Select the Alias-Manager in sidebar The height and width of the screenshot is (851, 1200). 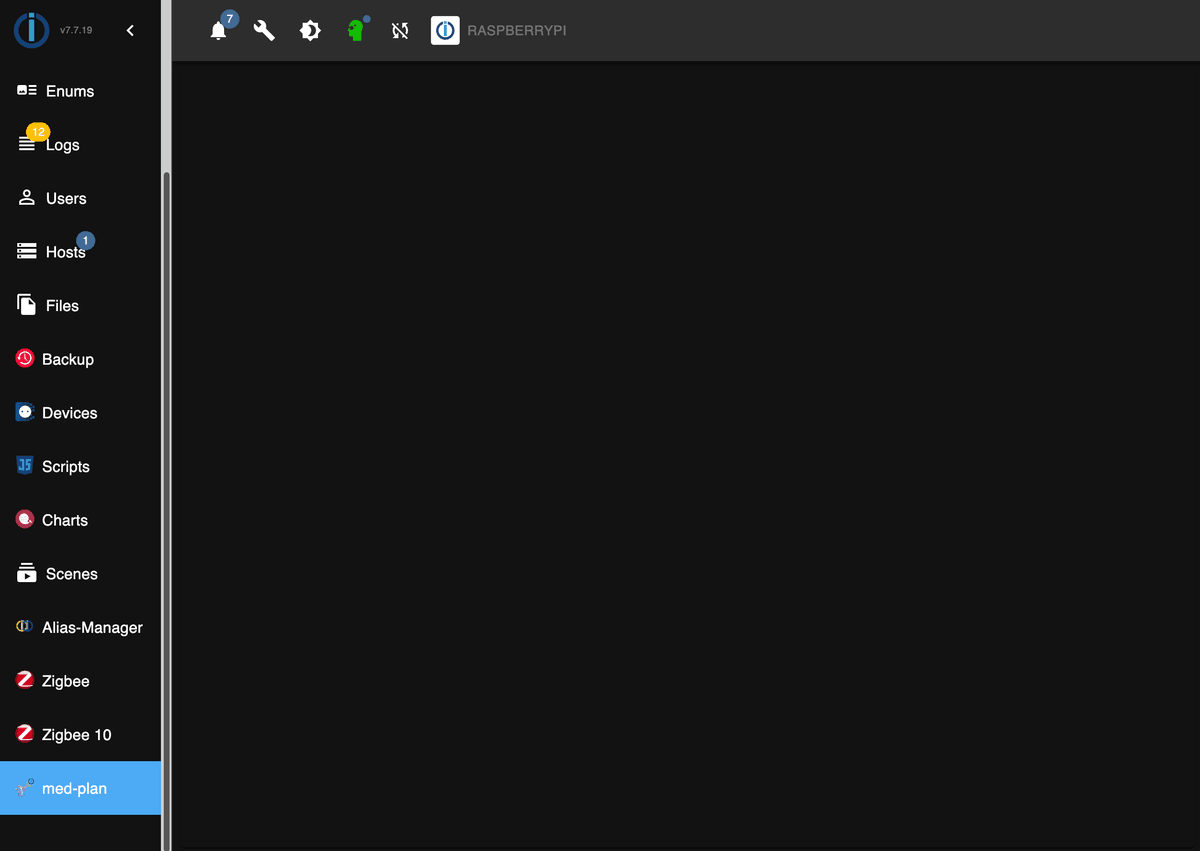click(92, 627)
